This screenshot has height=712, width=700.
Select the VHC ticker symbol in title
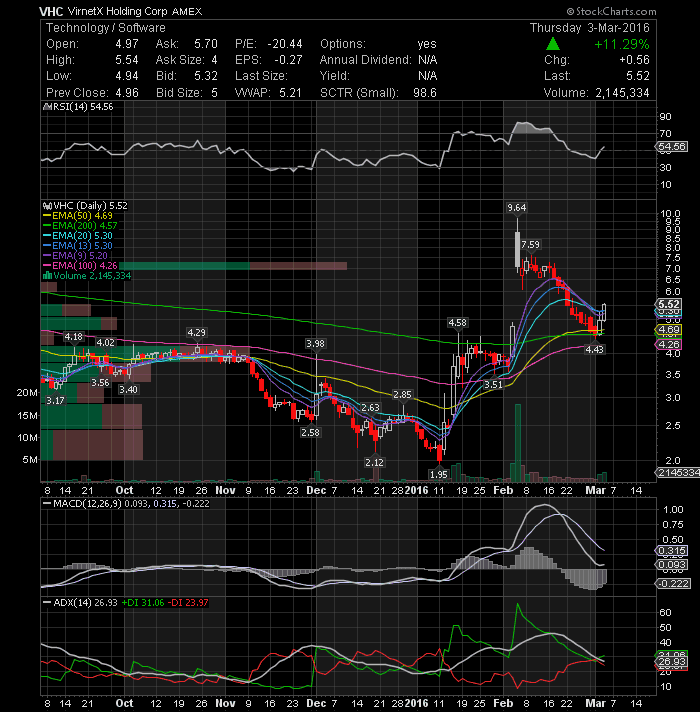51,11
